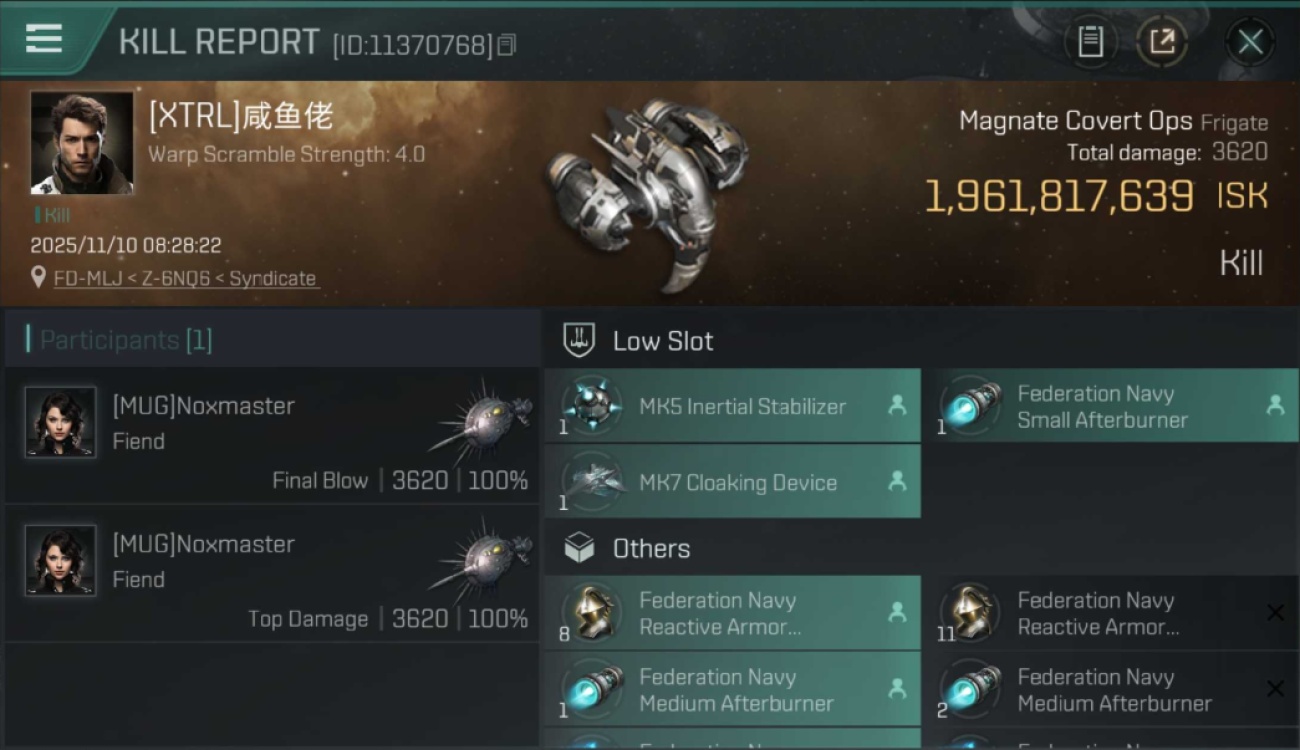
Task: Select dropped Federation Navy Reactive Armor item
Action: [x=732, y=613]
